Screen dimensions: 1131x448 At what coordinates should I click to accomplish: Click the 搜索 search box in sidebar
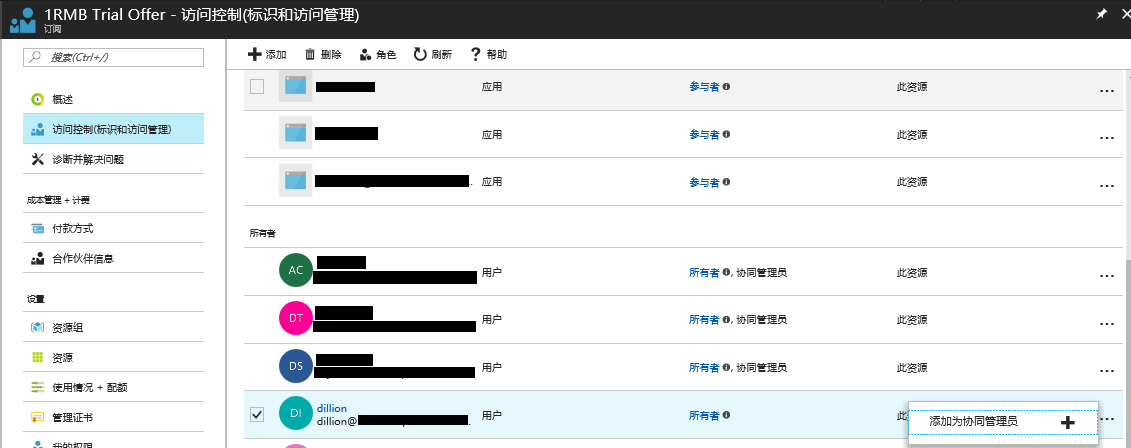click(113, 57)
